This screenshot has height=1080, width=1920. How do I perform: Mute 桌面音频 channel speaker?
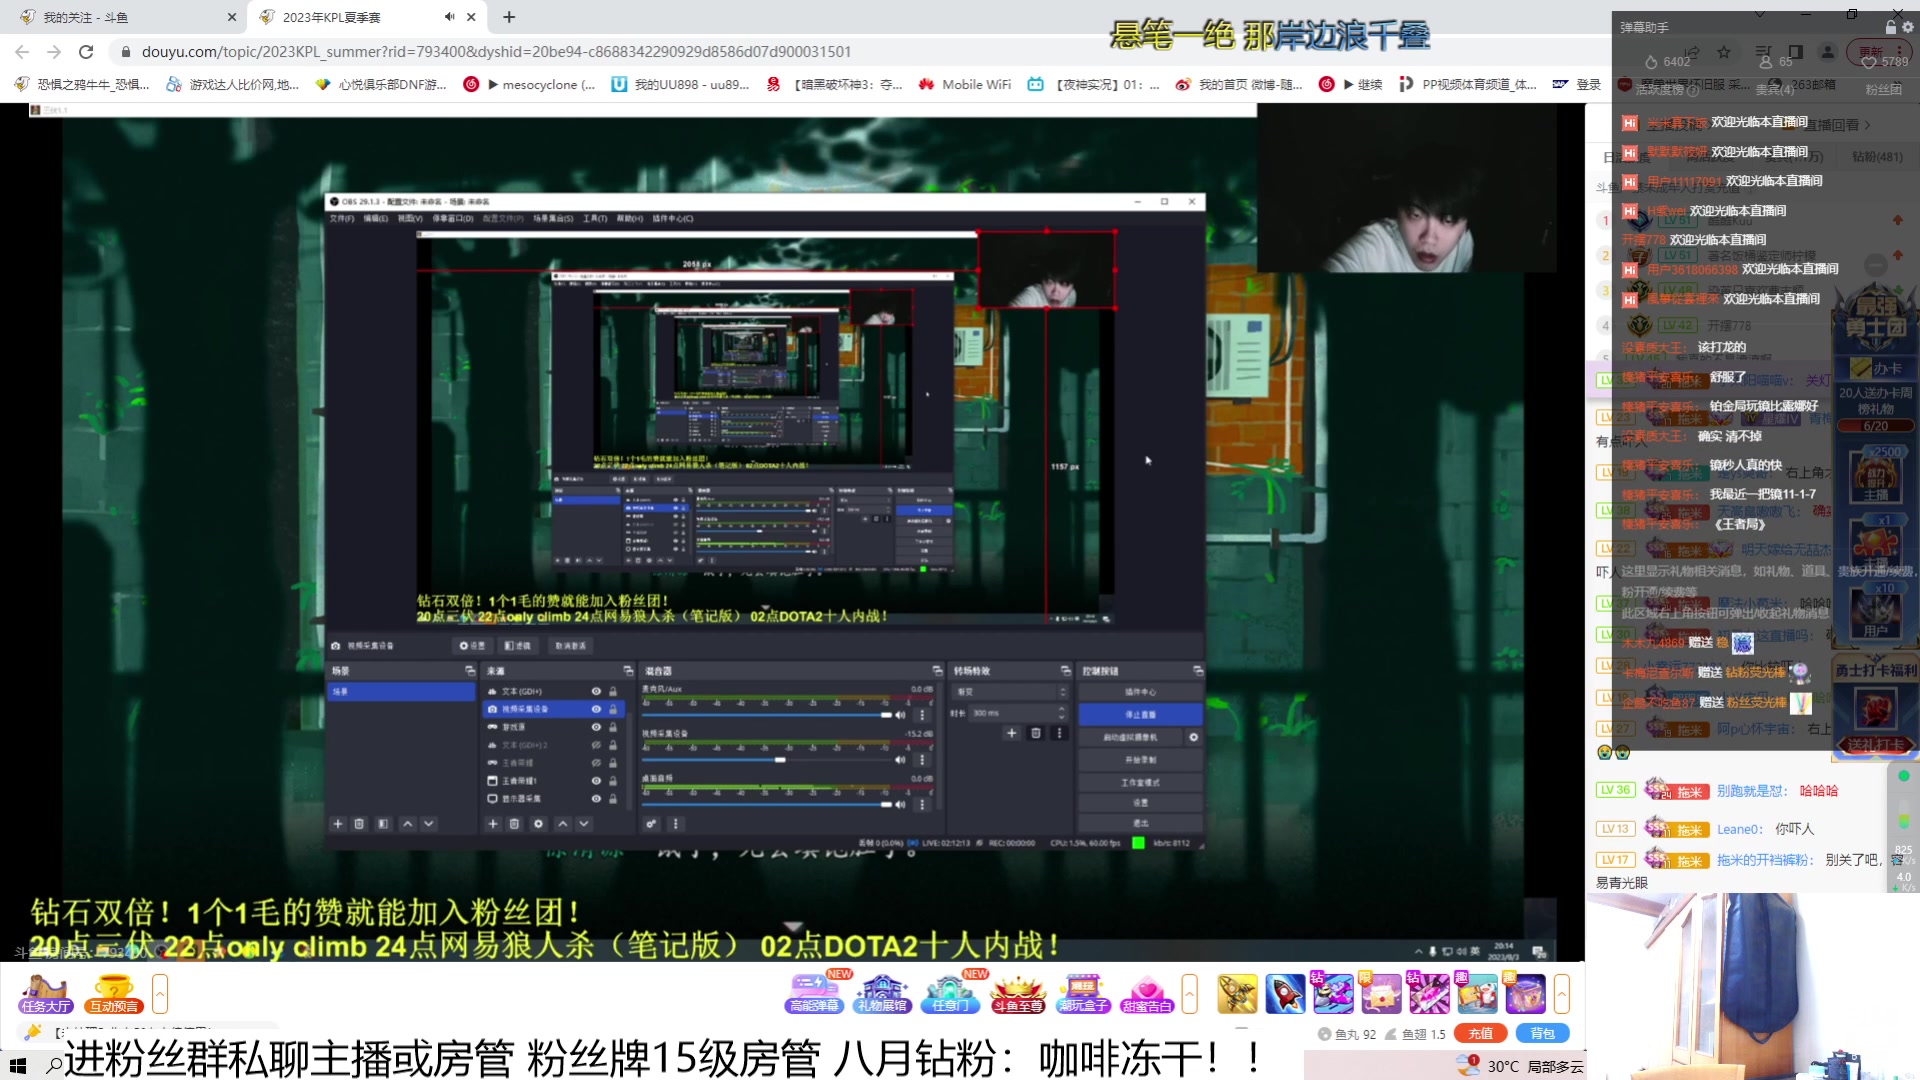901,804
